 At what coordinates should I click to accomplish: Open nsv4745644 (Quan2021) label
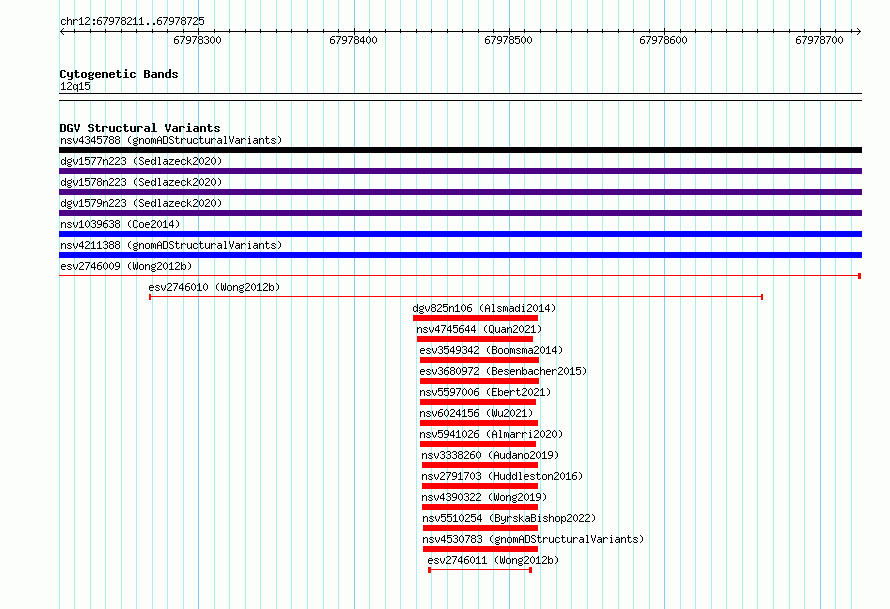(479, 329)
